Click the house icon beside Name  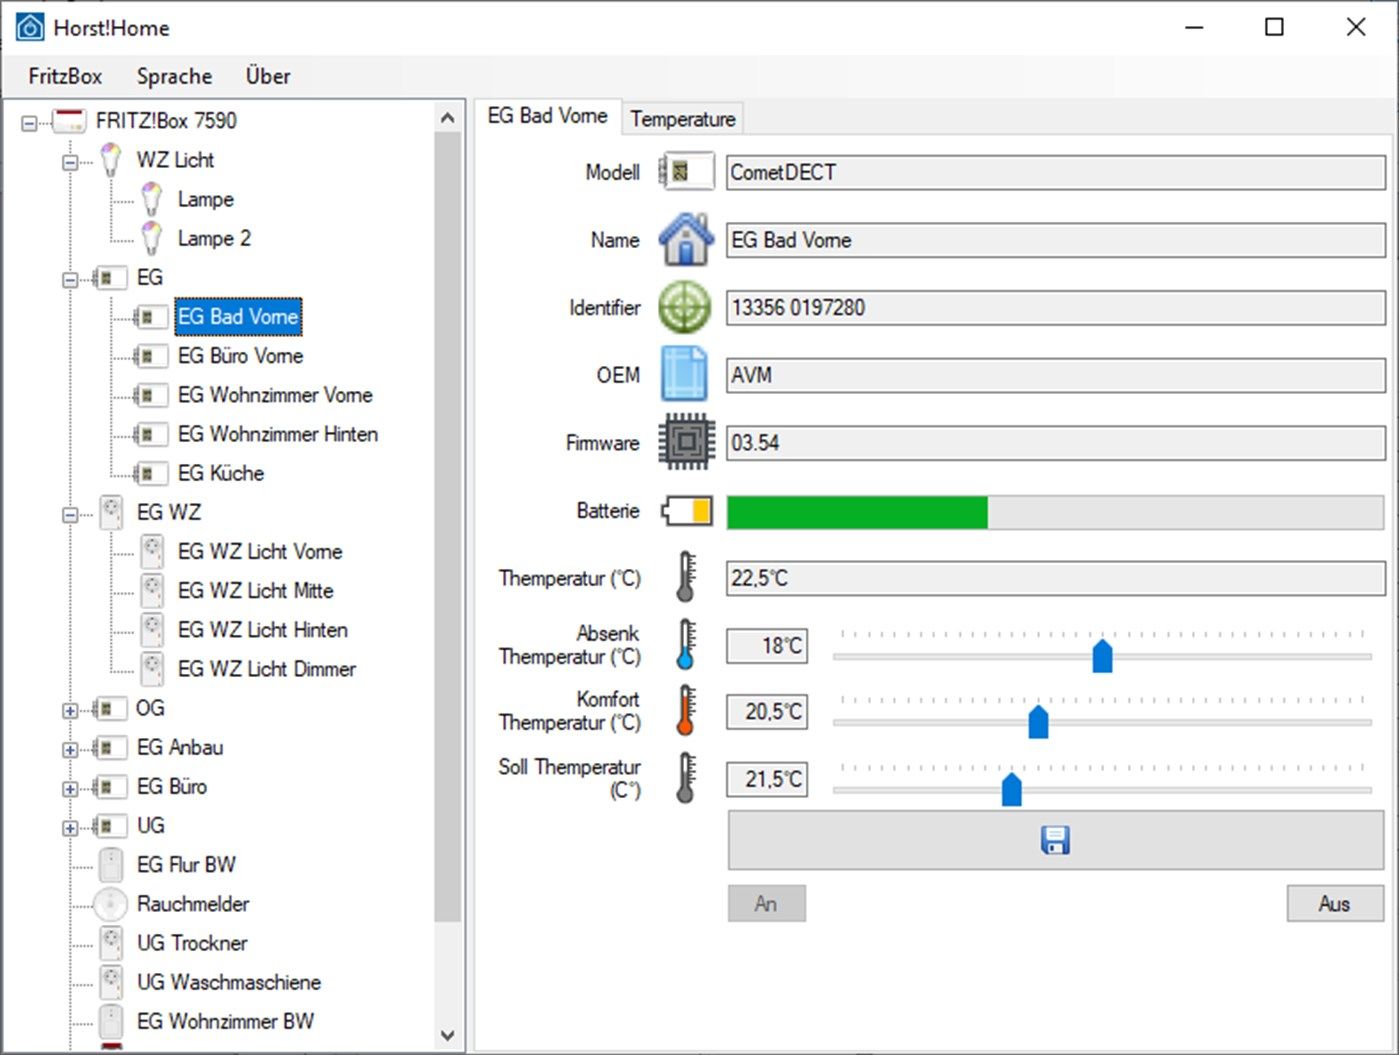coord(686,240)
